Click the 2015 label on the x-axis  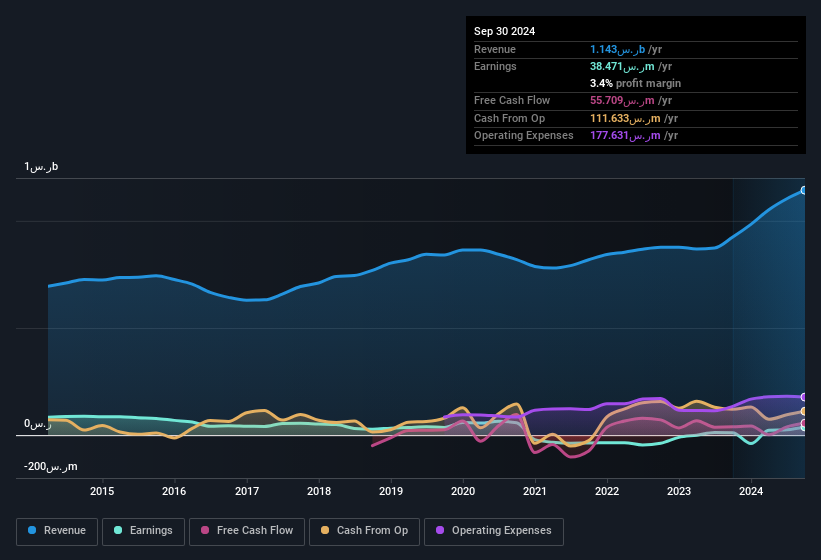[102, 491]
